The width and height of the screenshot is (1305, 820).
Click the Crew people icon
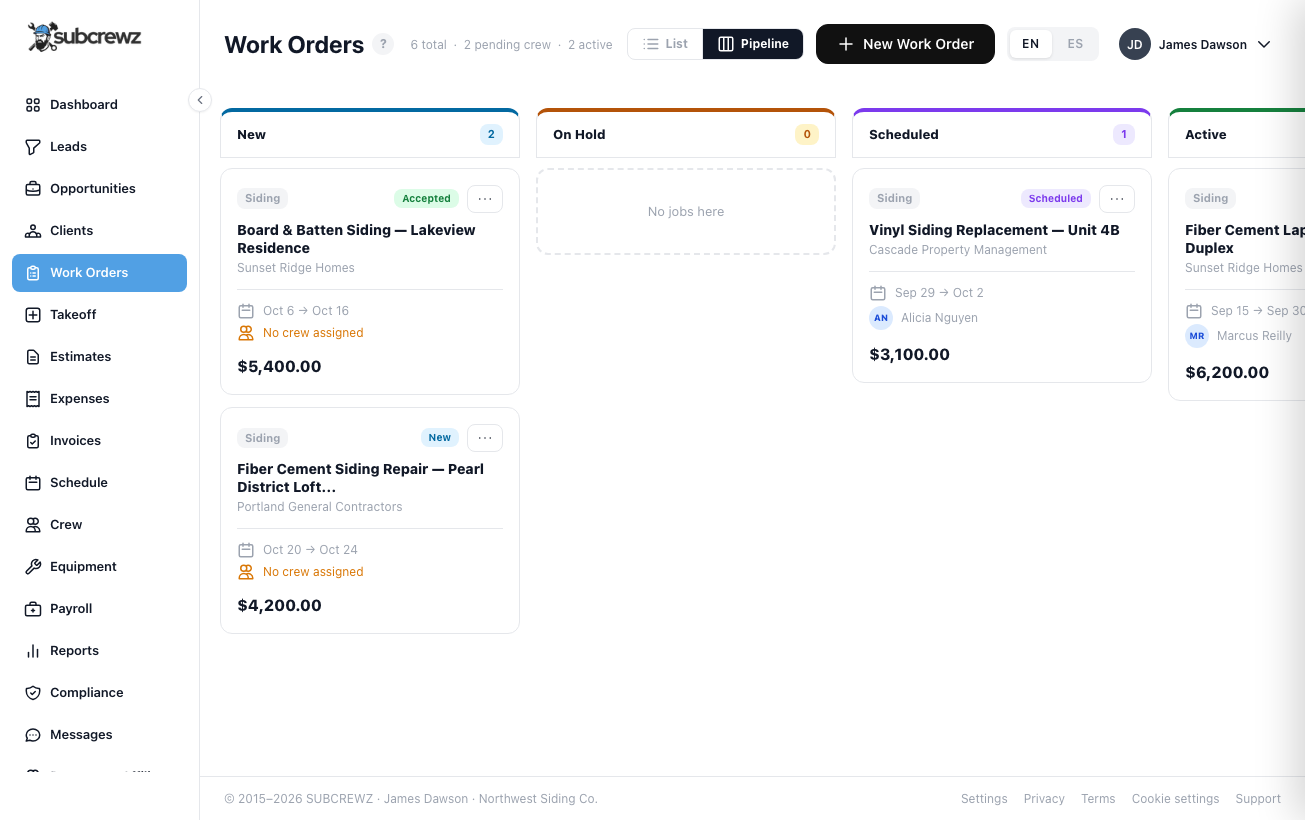[33, 525]
